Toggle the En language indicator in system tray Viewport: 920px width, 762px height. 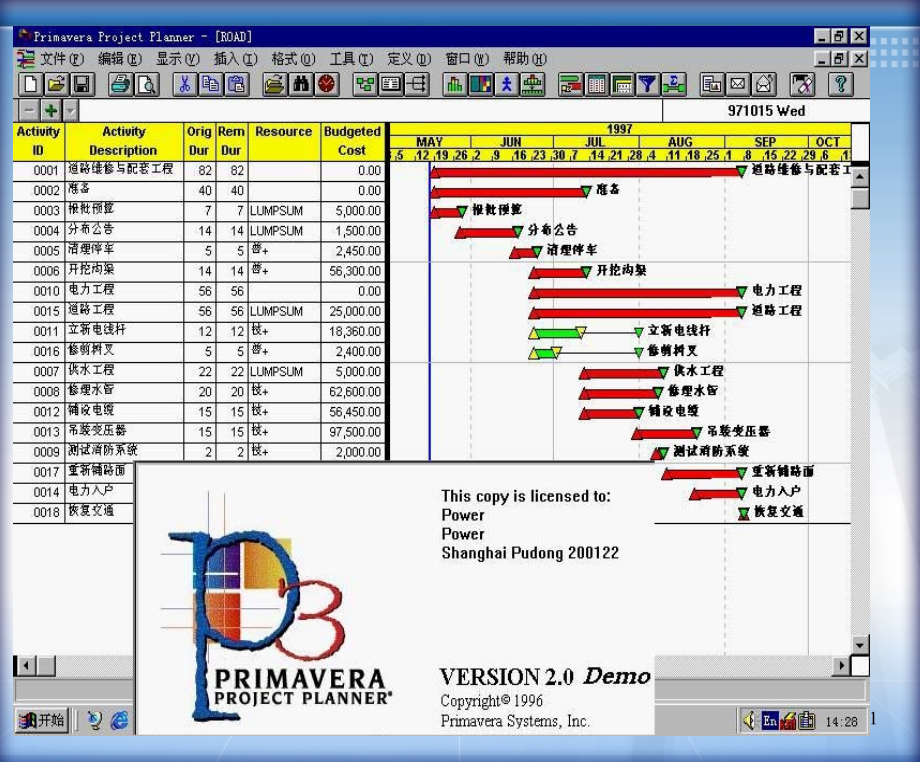(770, 720)
